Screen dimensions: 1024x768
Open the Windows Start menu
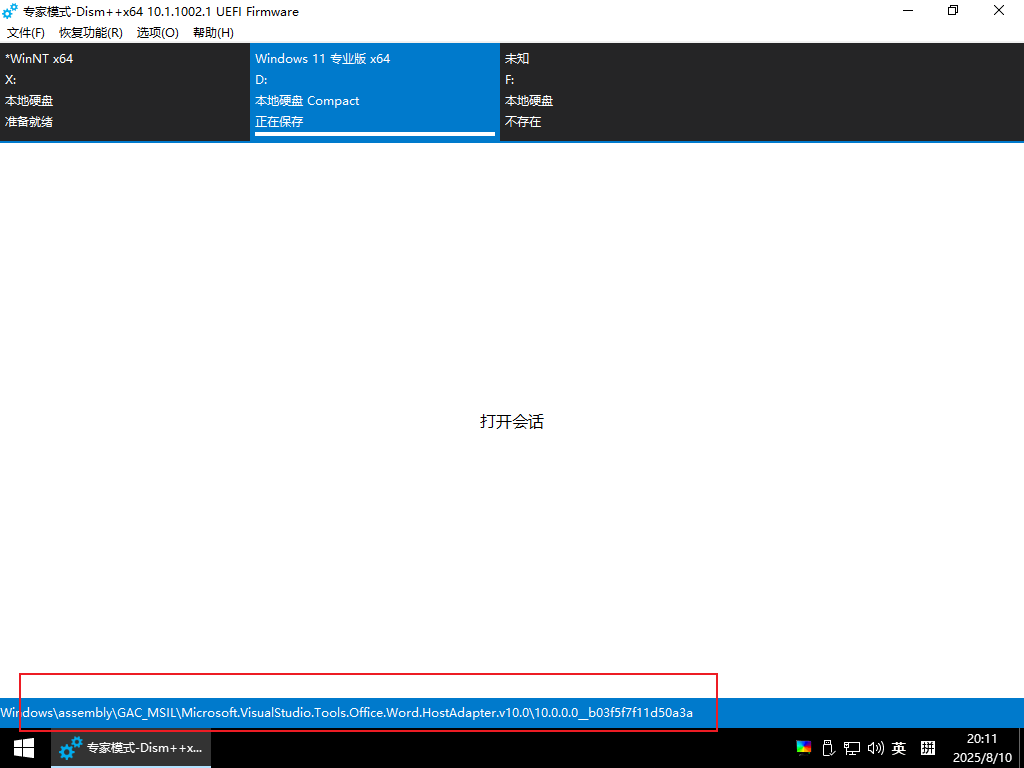tap(24, 748)
